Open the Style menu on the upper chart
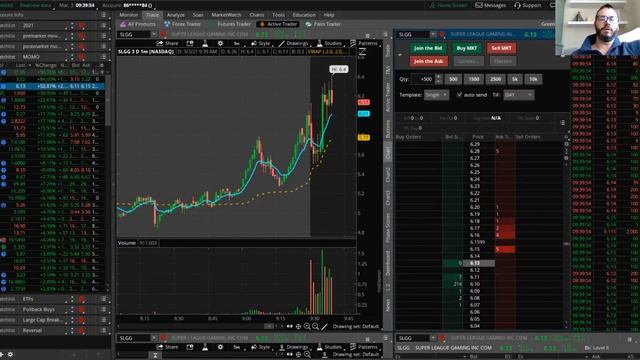Viewport: 640px width, 360px height. coord(260,43)
